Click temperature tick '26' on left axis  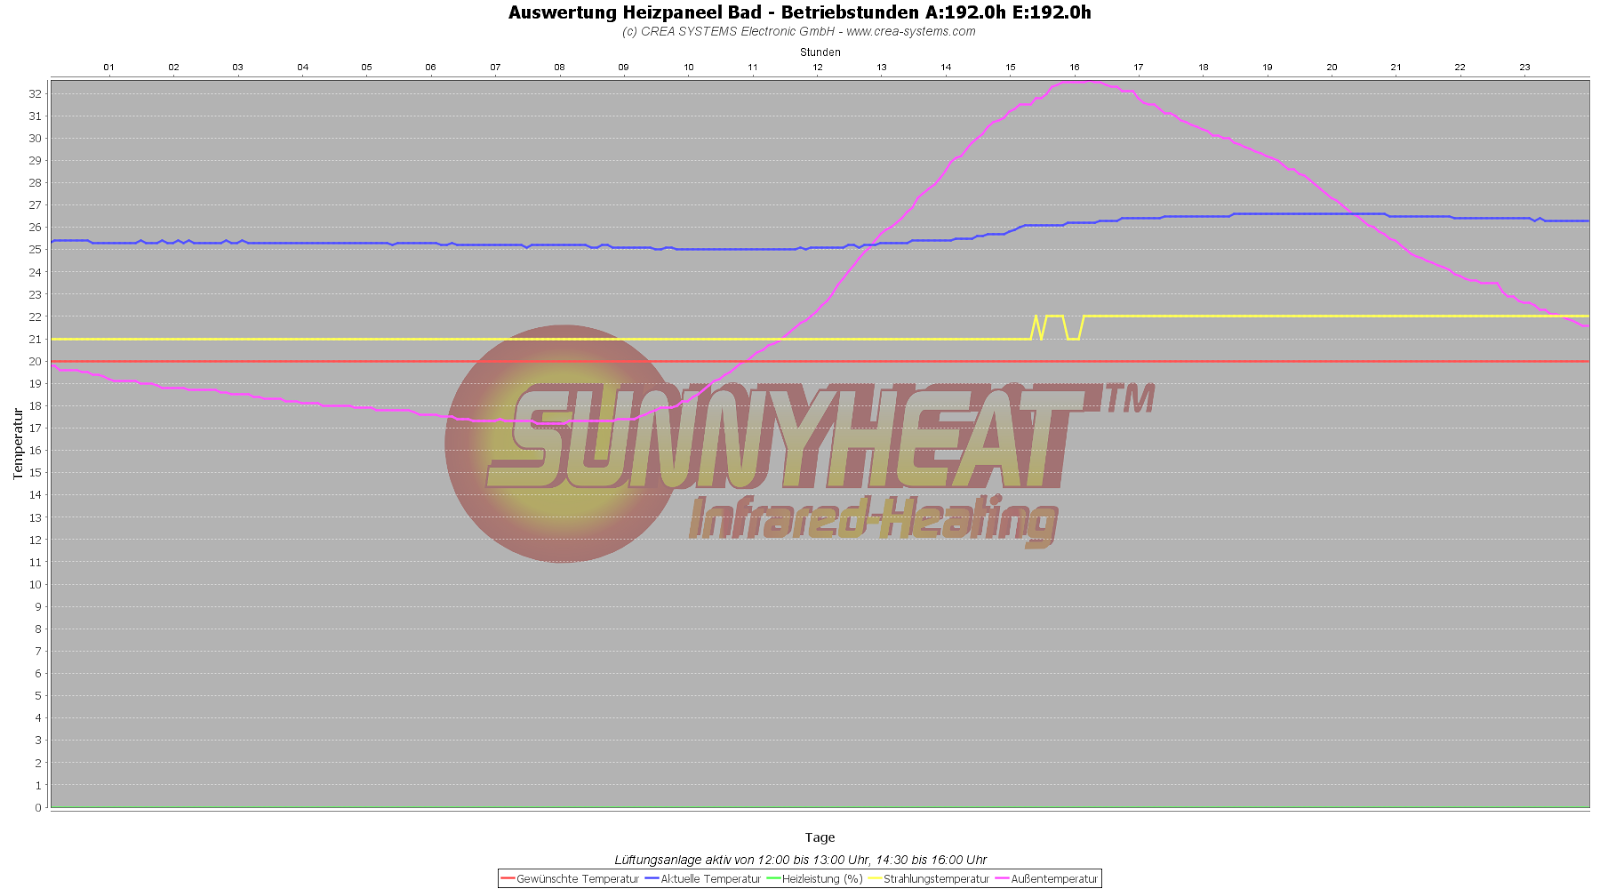coord(35,227)
